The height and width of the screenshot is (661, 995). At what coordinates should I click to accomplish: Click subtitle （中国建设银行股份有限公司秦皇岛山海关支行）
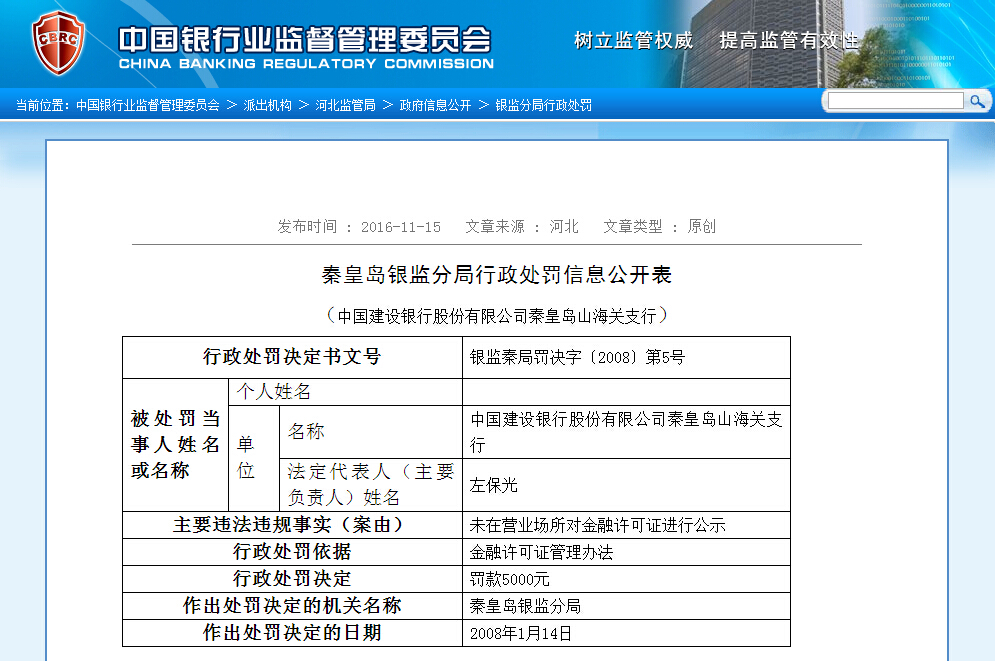[496, 315]
